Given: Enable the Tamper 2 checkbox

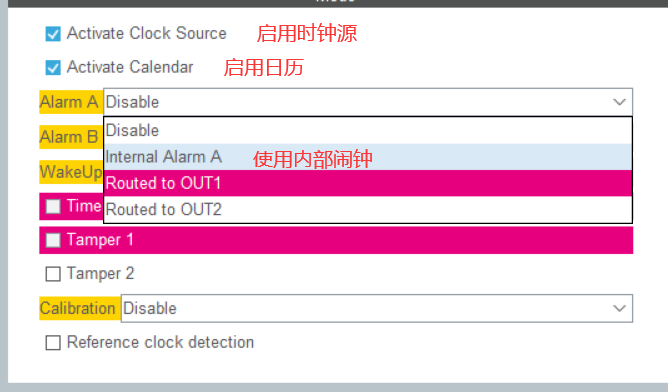Looking at the screenshot, I should [53, 274].
